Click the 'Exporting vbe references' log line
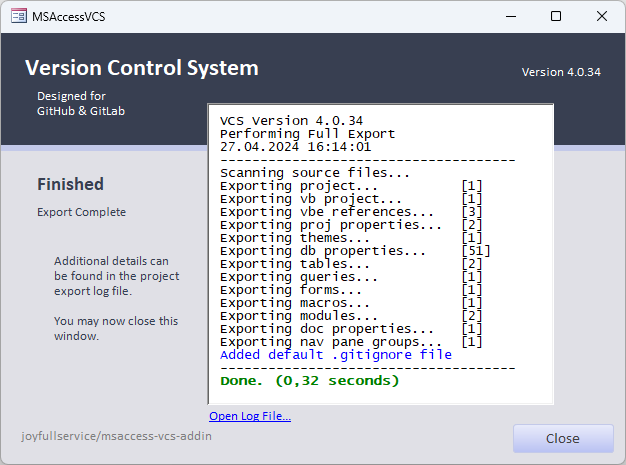Image resolution: width=626 pixels, height=465 pixels. pyautogui.click(x=327, y=211)
